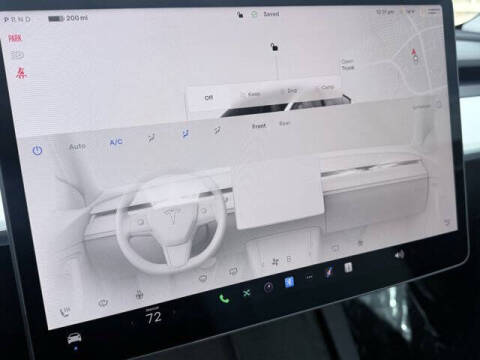The image size is (480, 360).
Task: Tap the PRND gear indicator
Action: pos(17,19)
